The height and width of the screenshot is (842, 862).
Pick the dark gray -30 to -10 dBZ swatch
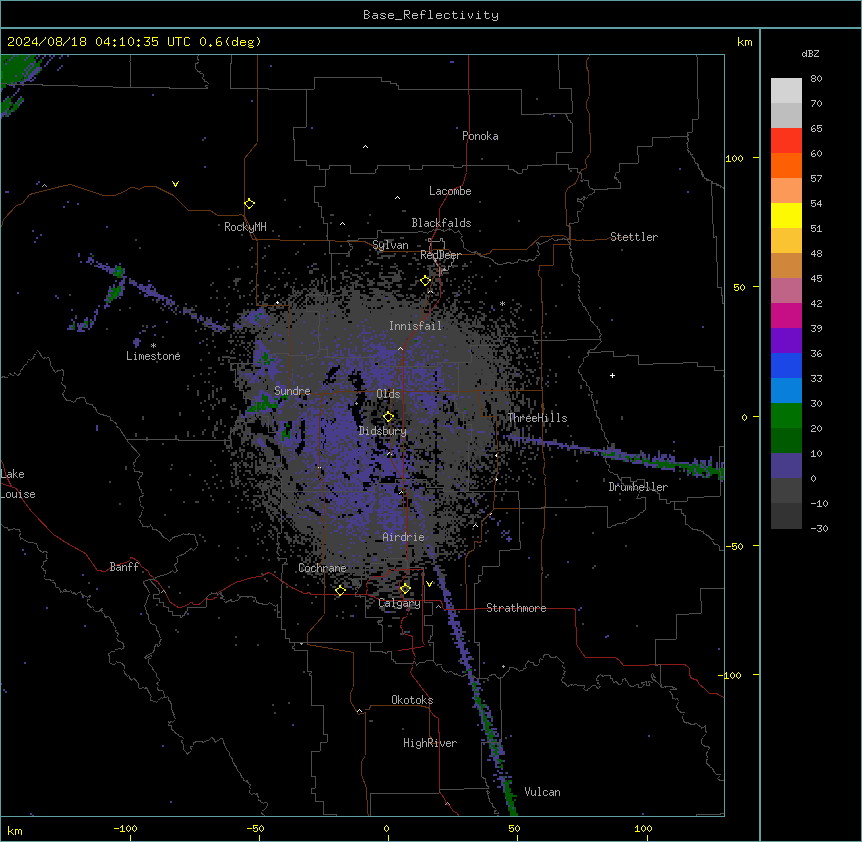(786, 516)
